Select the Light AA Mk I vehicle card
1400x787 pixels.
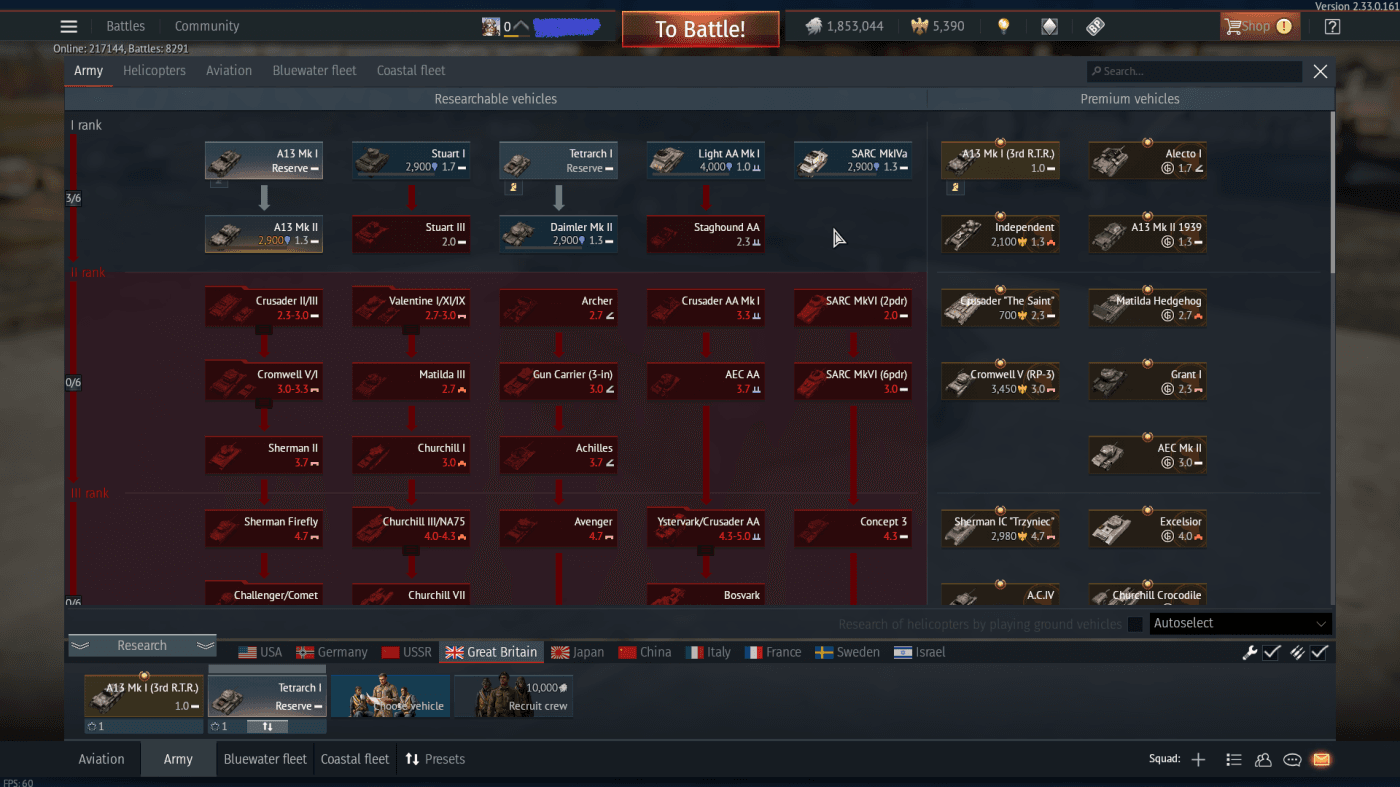(x=706, y=160)
